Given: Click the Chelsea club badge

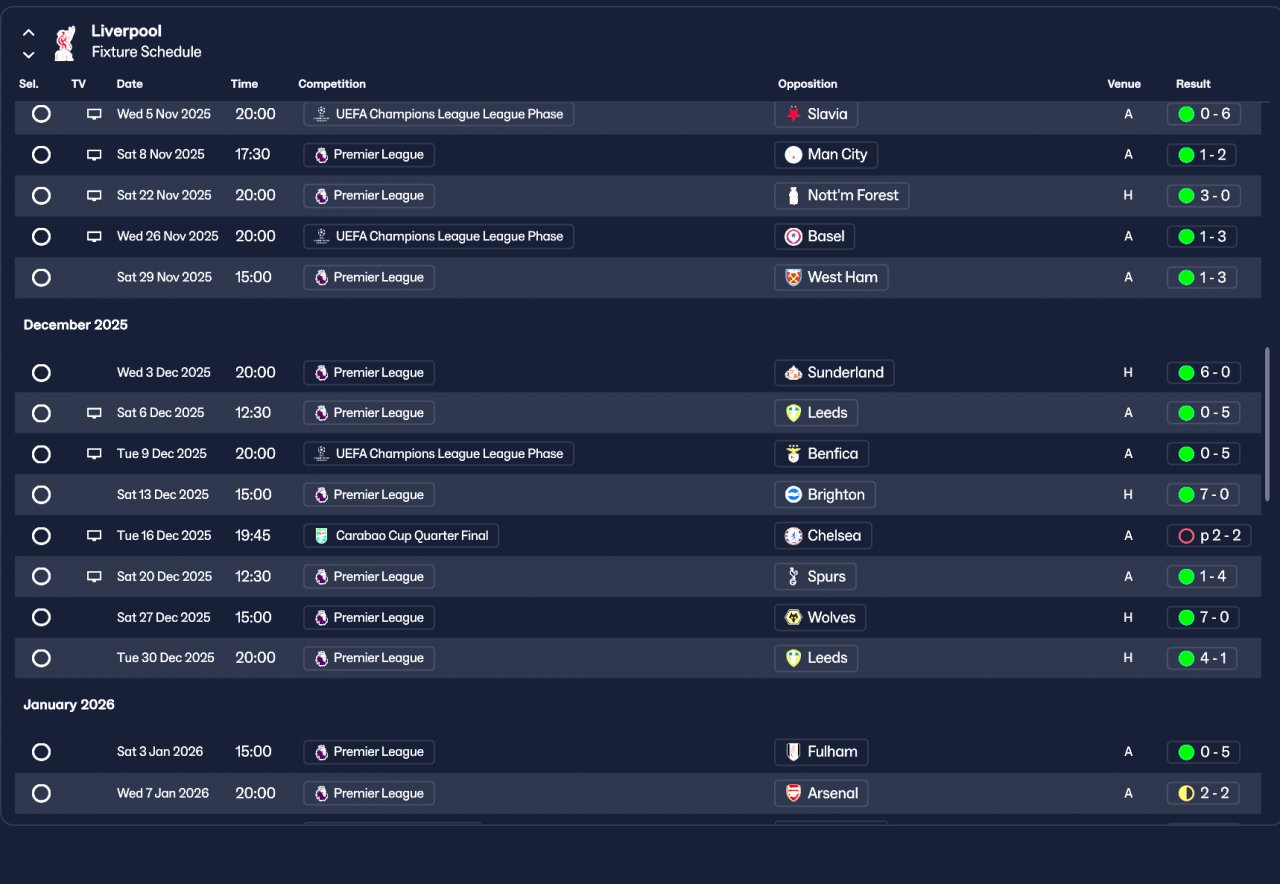Looking at the screenshot, I should pyautogui.click(x=793, y=536).
